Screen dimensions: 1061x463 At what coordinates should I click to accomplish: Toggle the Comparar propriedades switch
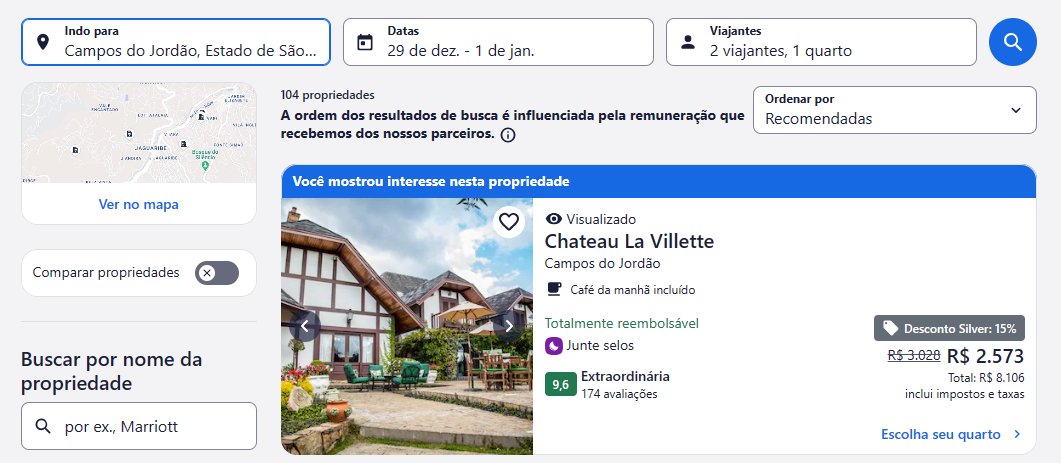point(217,273)
